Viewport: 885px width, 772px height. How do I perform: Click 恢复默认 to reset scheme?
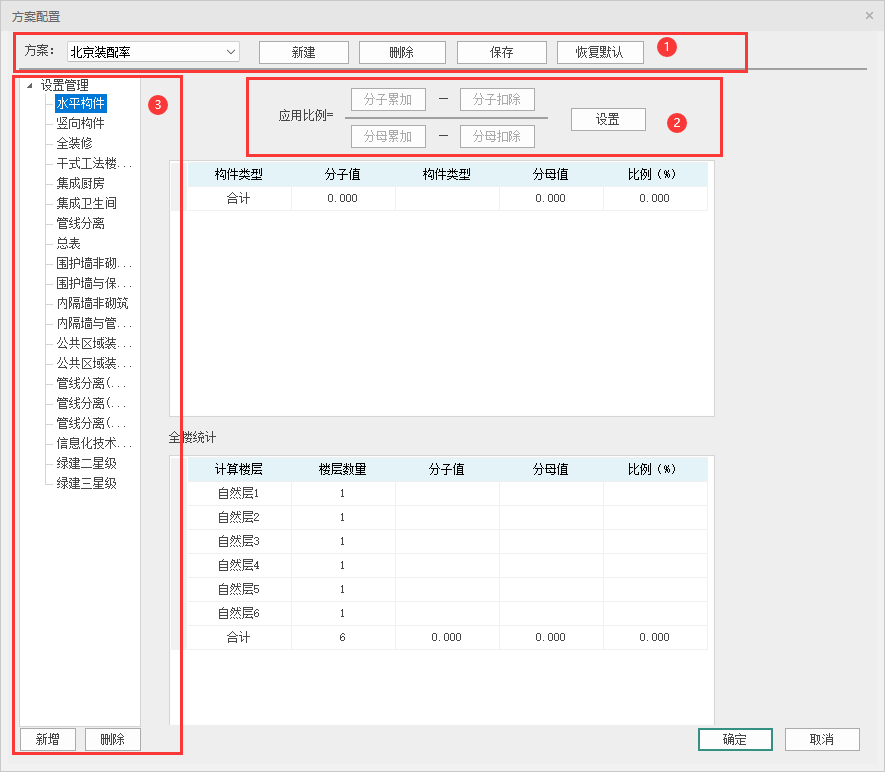[x=600, y=52]
